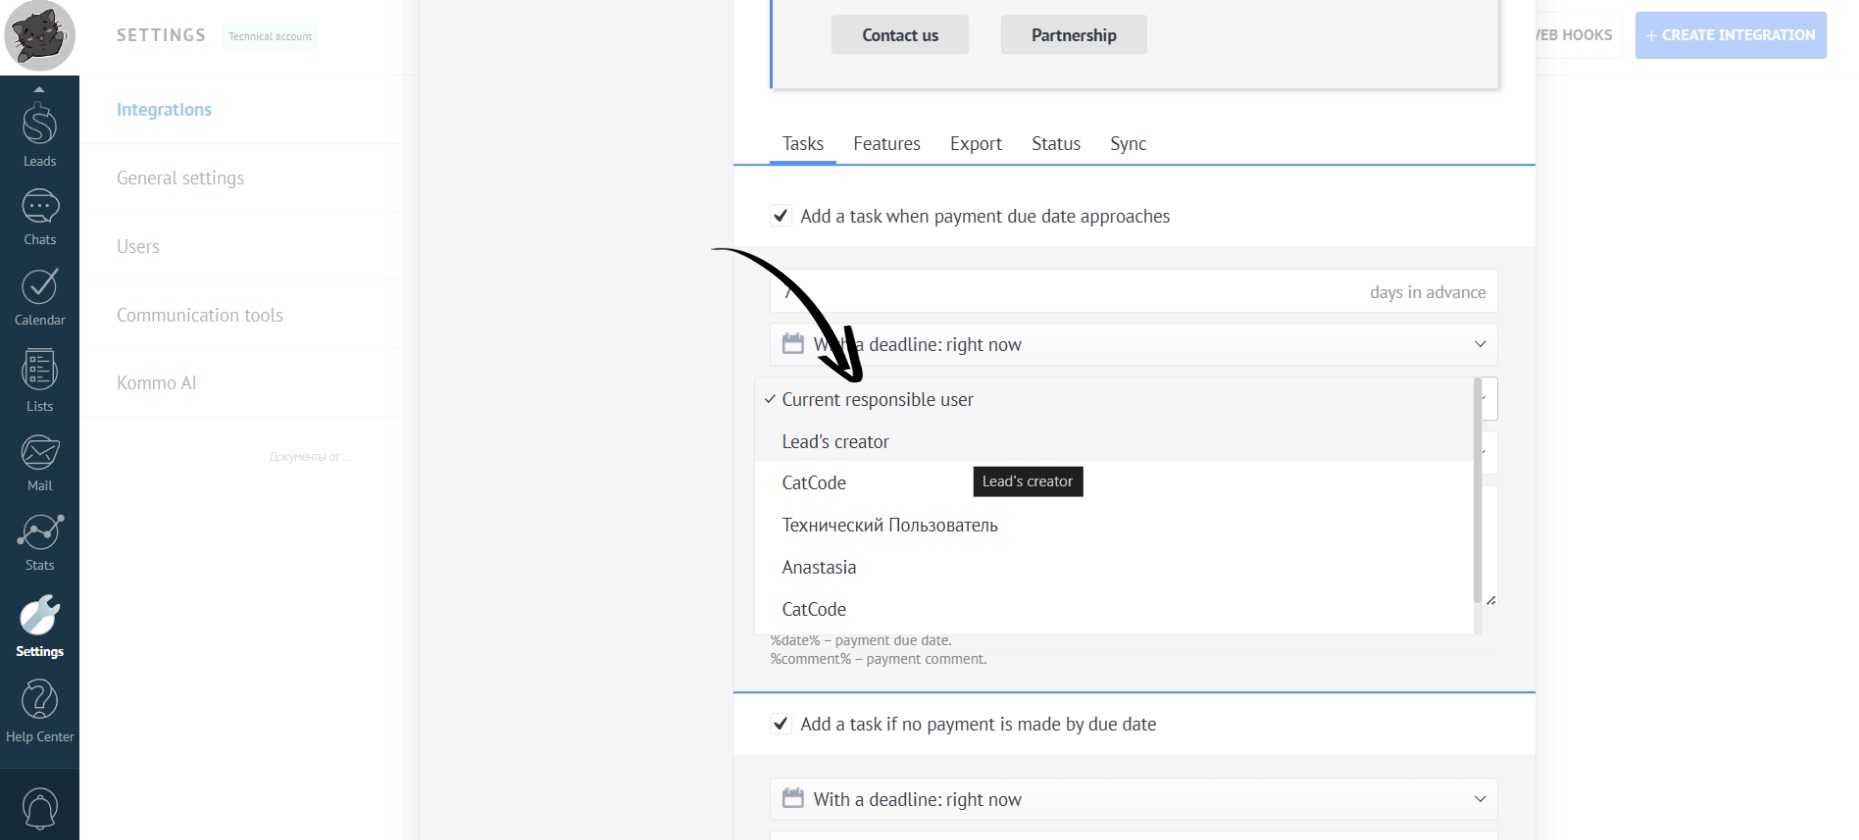Expand the first 'With a deadline: right now' dropdown

pos(1133,345)
